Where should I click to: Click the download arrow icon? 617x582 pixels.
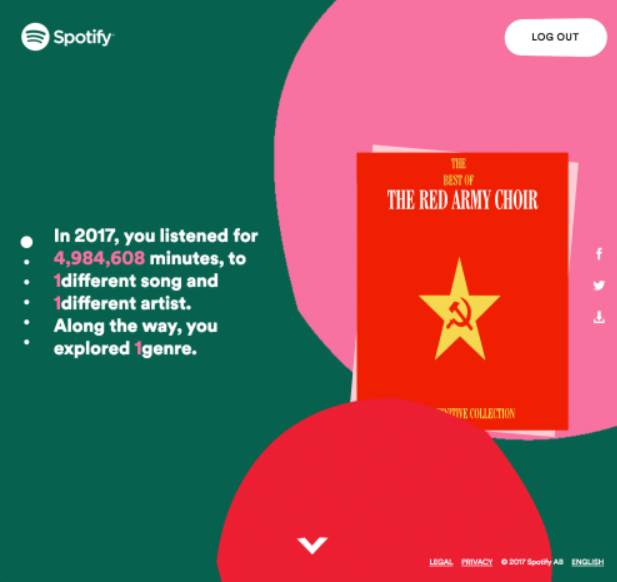[x=599, y=317]
